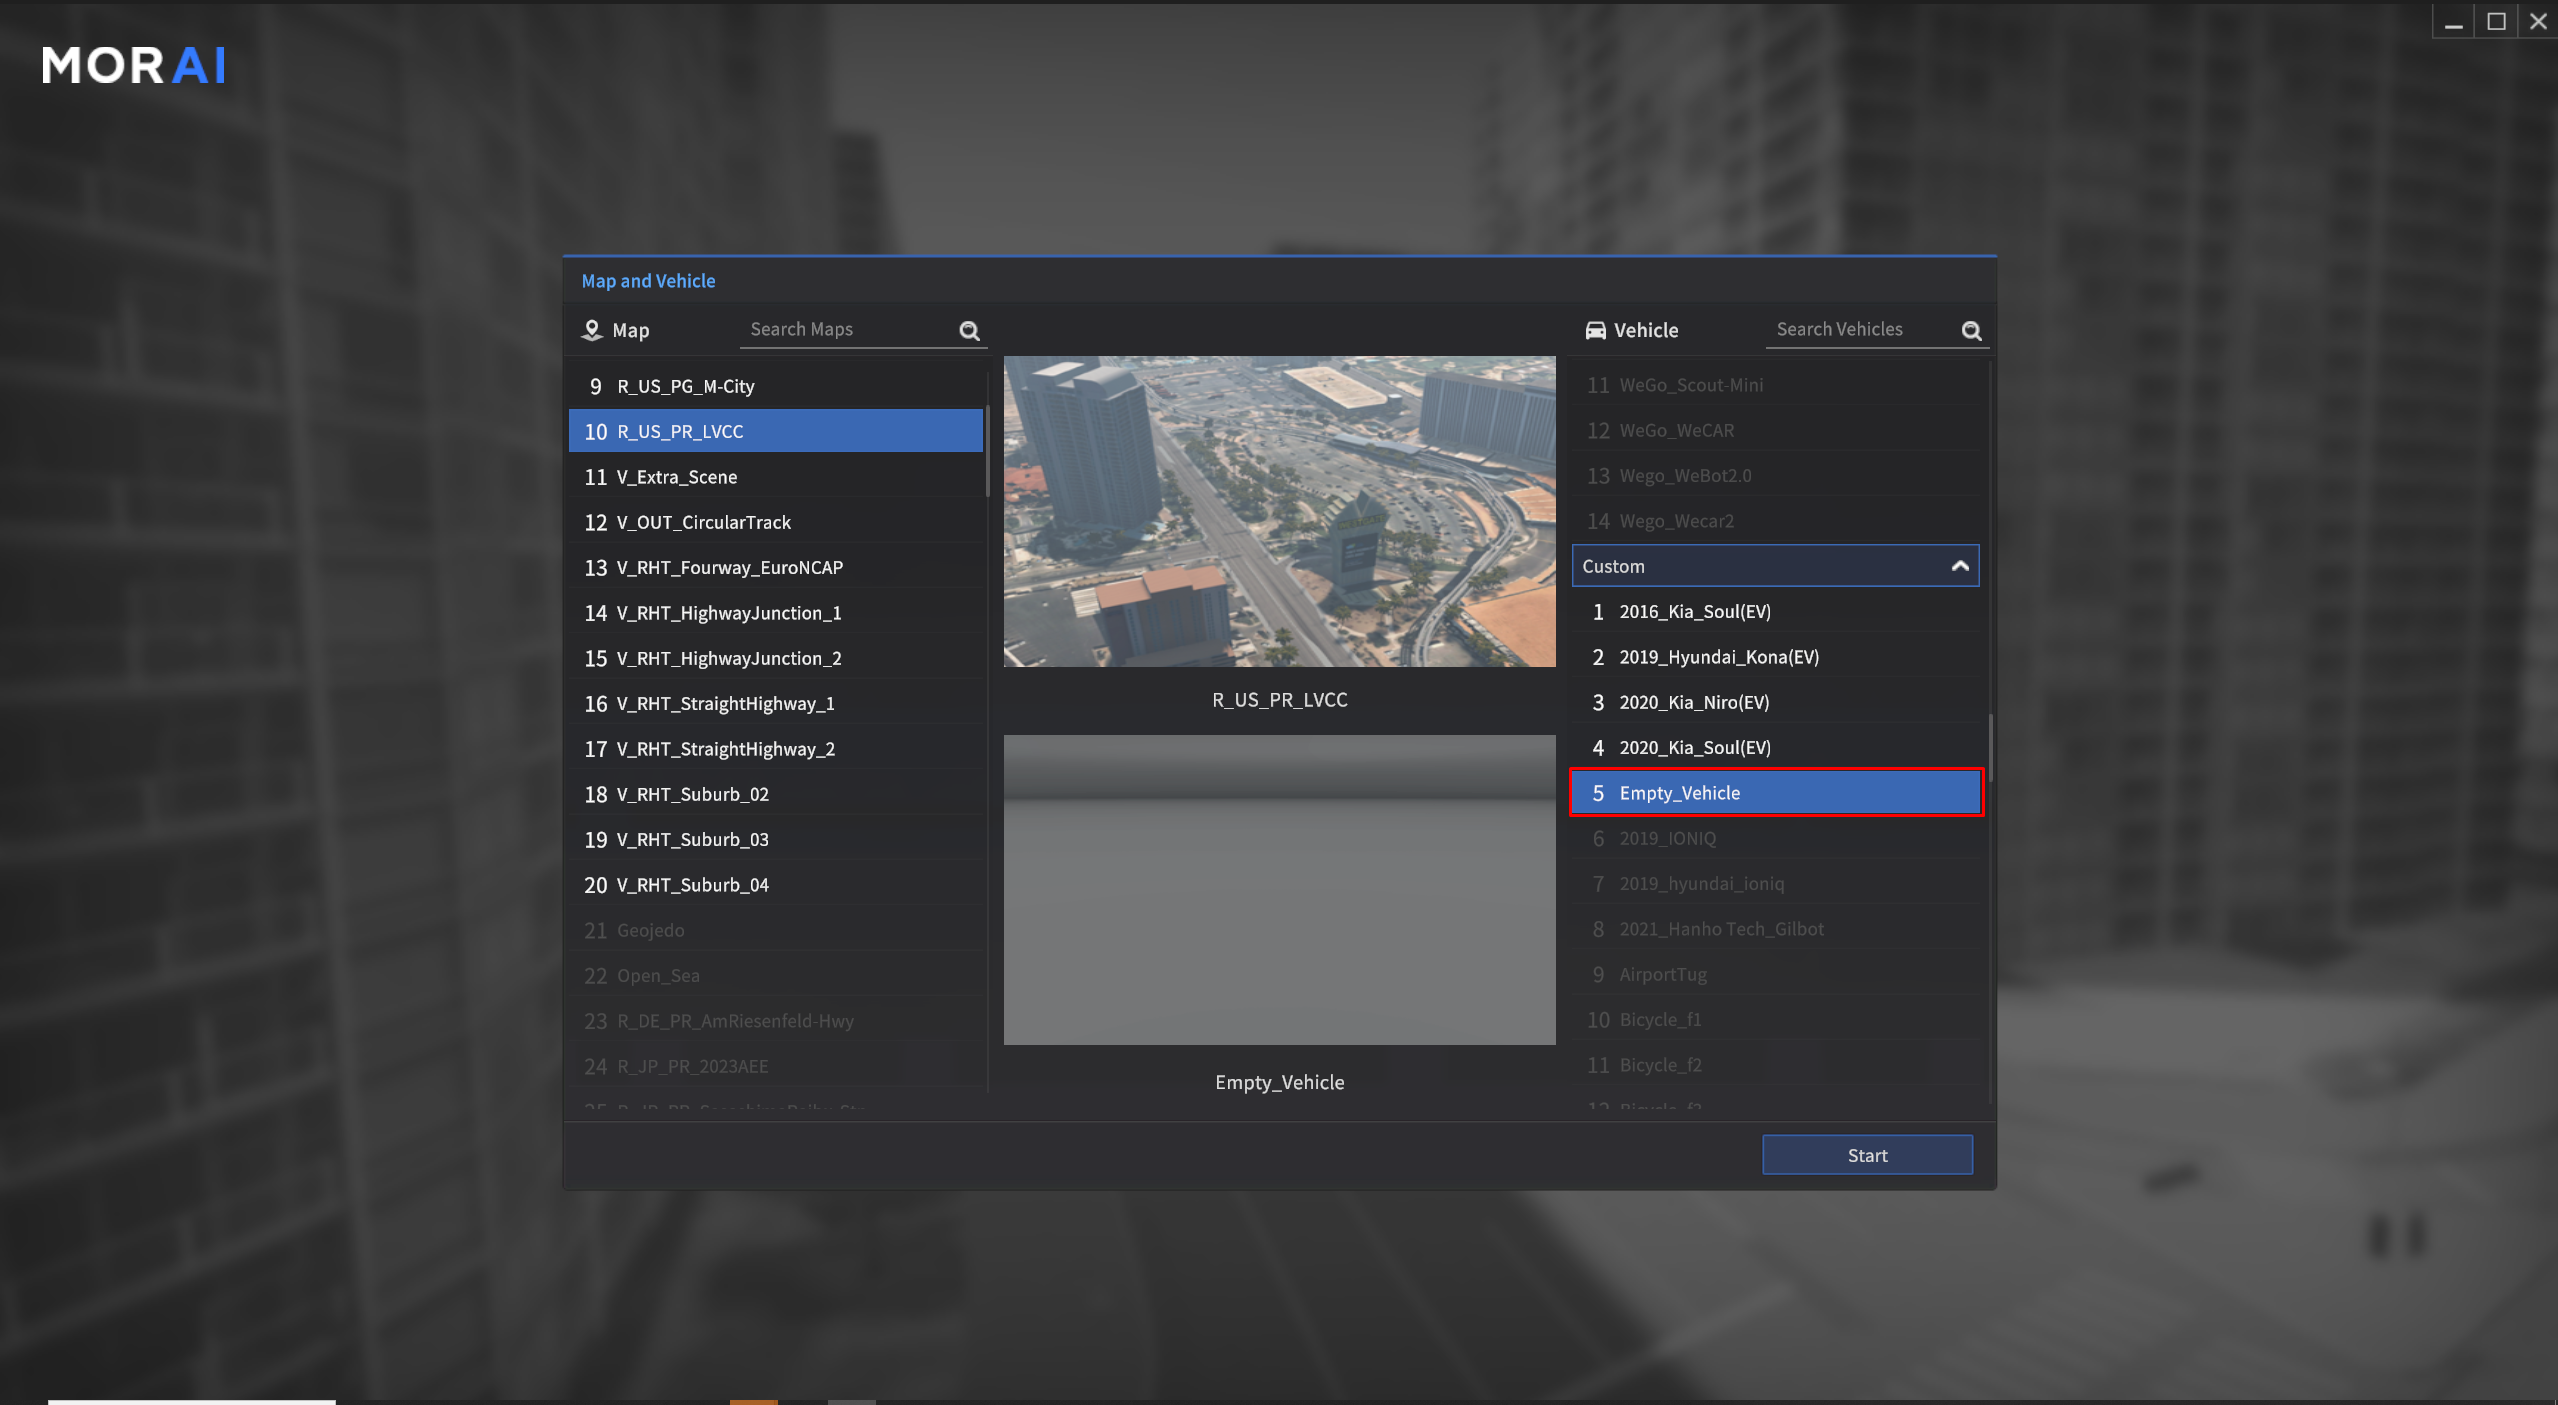Select the 2020_Kia_Niro(EV) vehicle

point(1694,702)
